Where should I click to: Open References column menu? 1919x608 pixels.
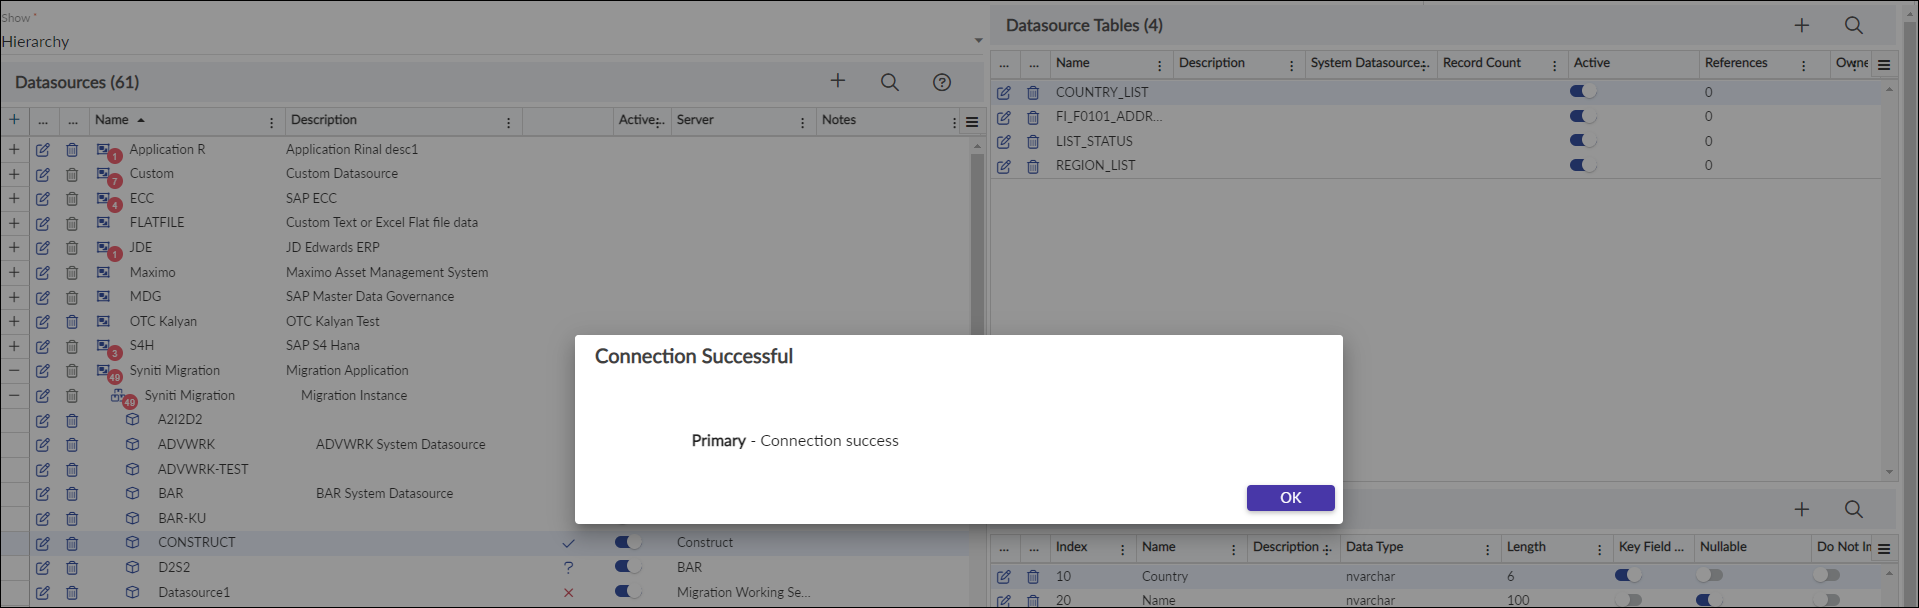1803,65
